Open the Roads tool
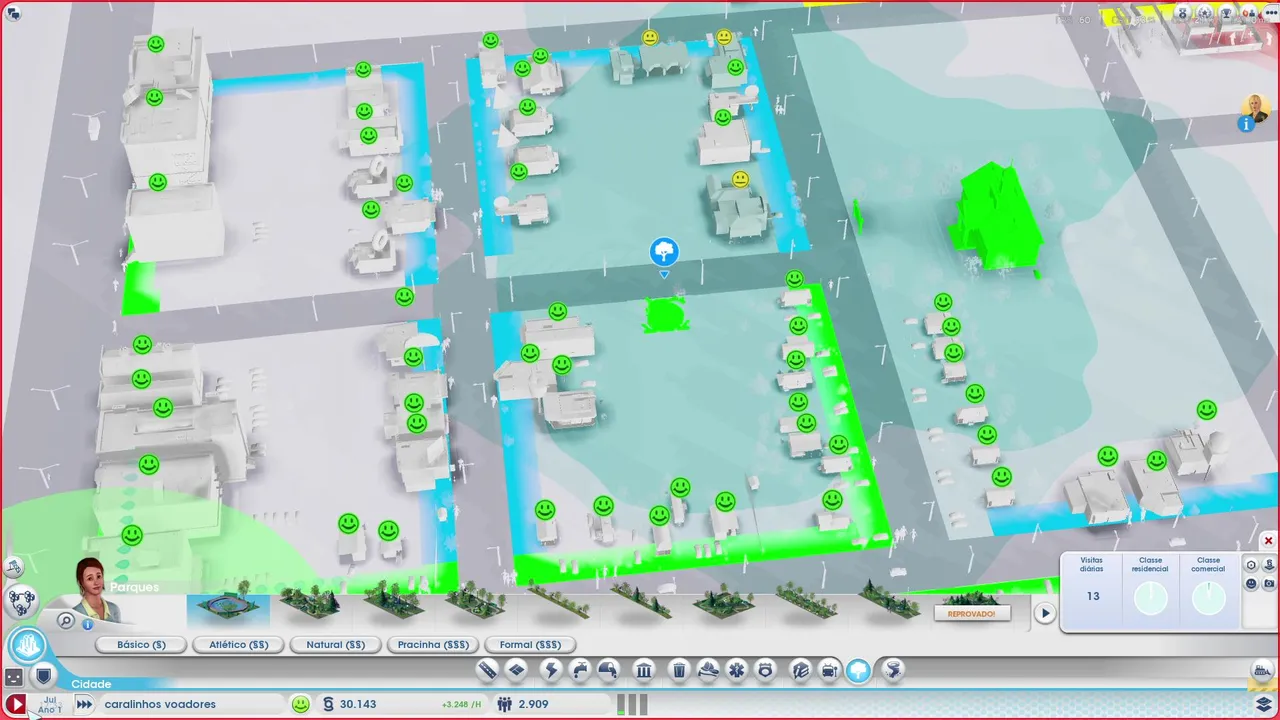This screenshot has height=720, width=1280. click(487, 670)
